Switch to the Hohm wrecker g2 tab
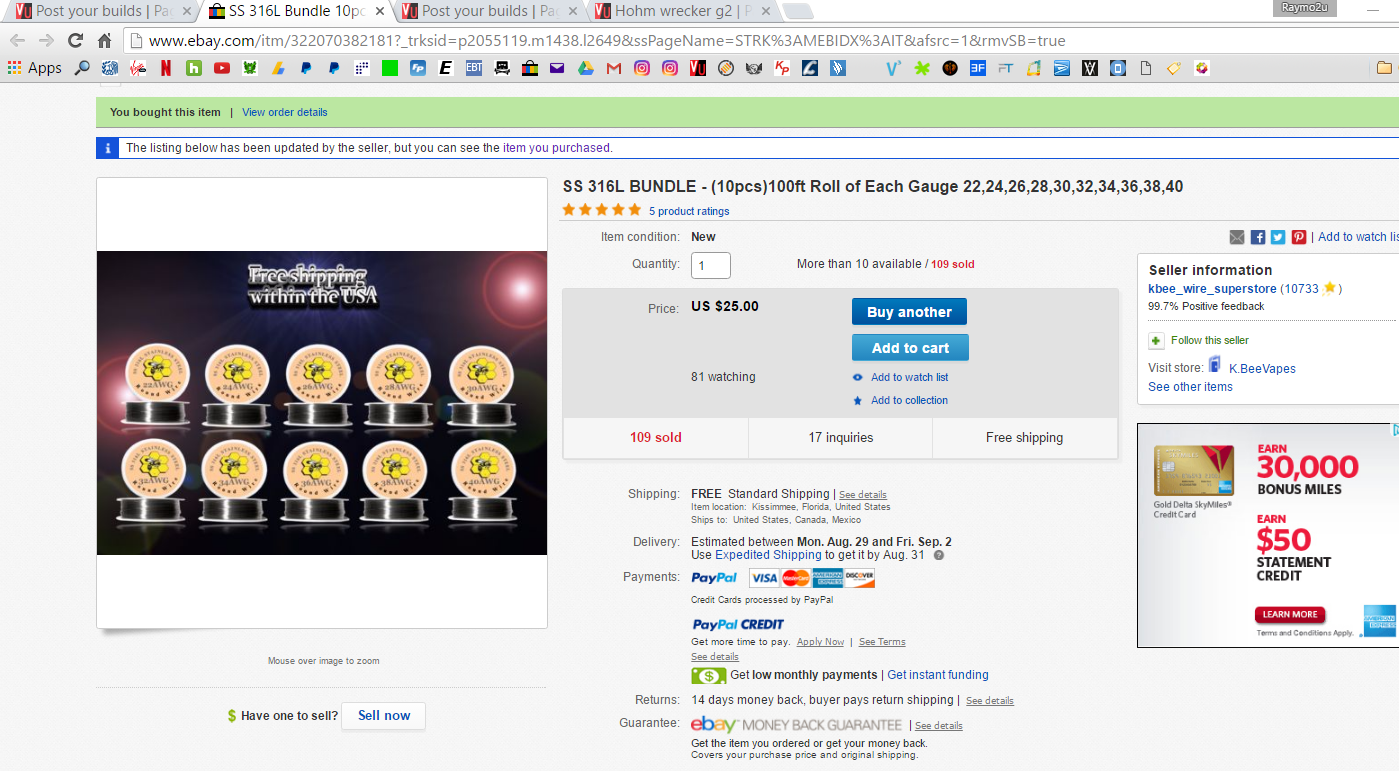 tap(680, 11)
